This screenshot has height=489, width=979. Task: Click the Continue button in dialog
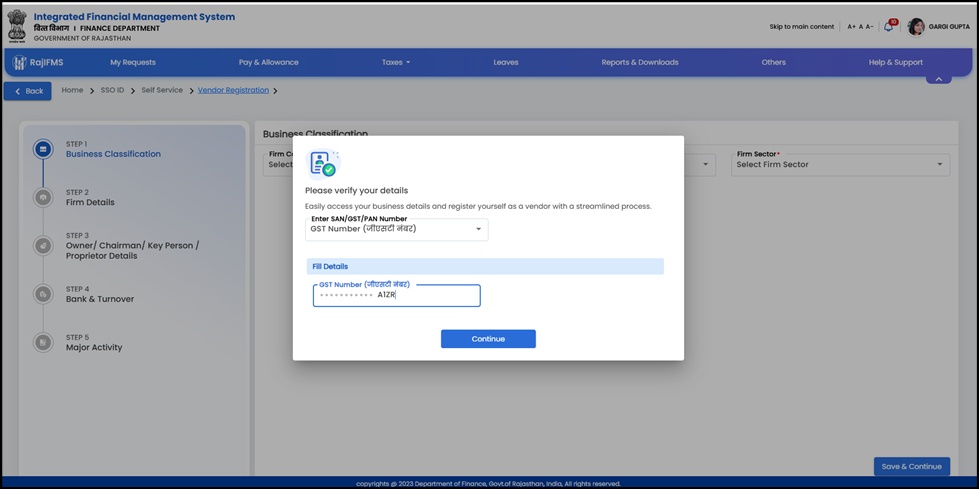(x=488, y=338)
